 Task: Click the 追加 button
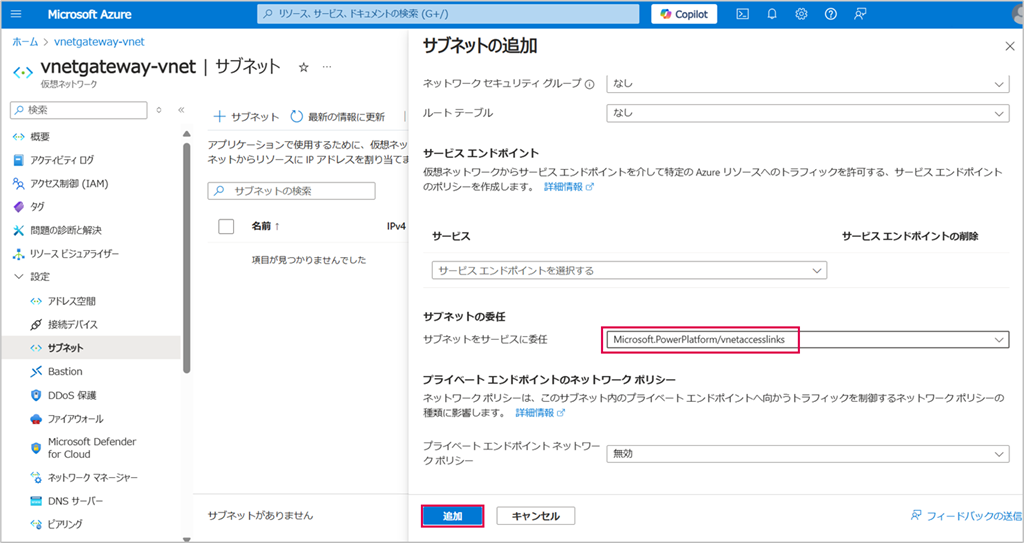453,516
